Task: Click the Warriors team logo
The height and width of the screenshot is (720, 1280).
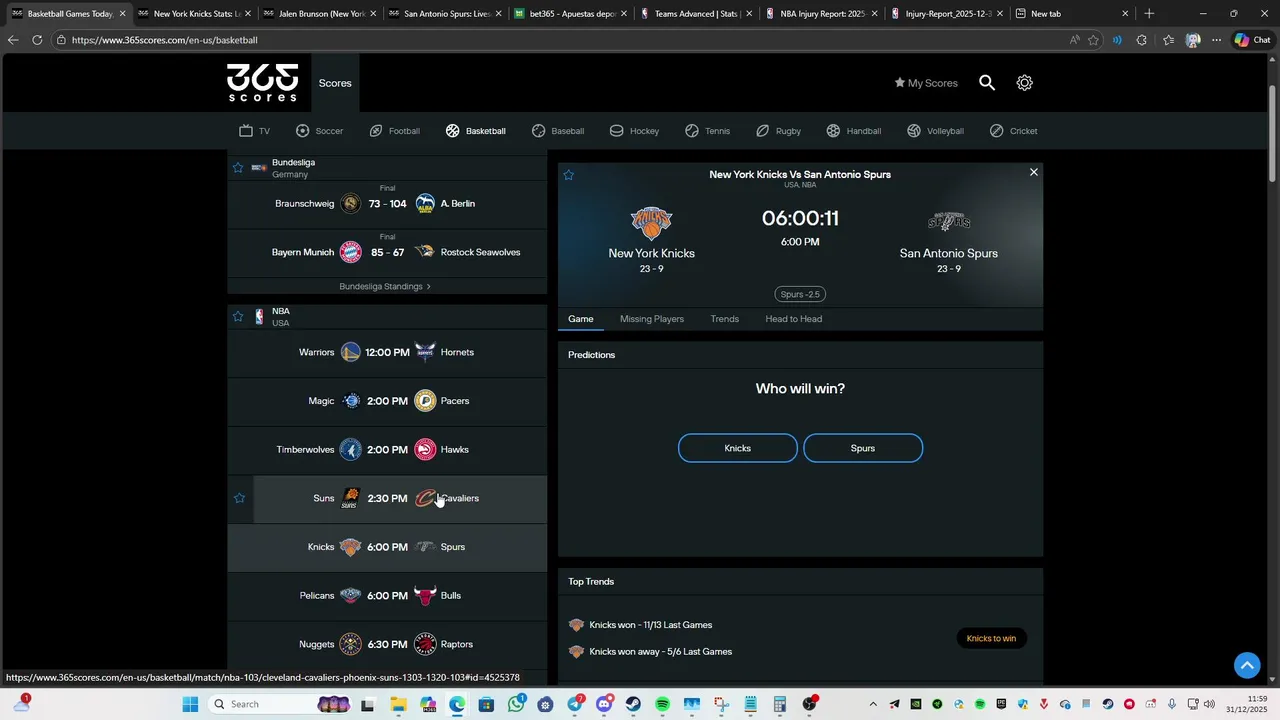Action: (x=350, y=352)
